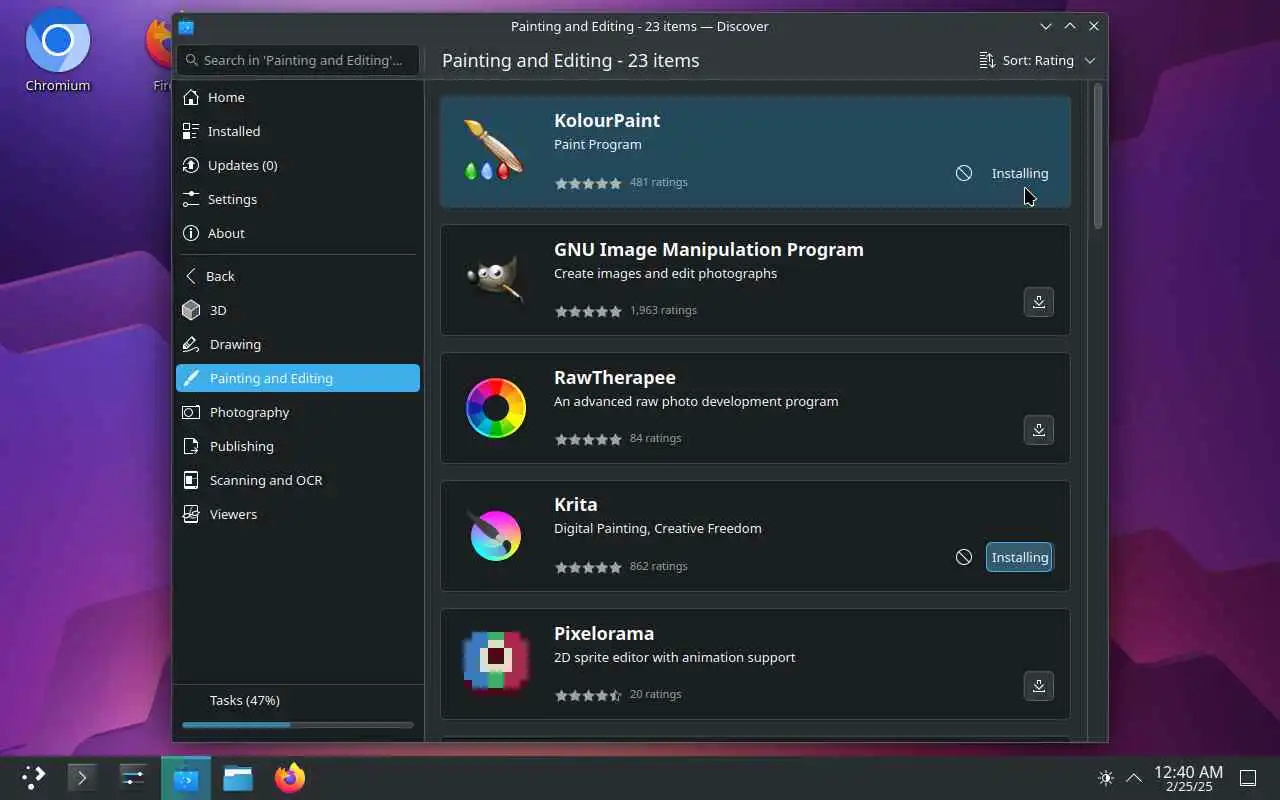Click the app list vertical scrollbar
The image size is (1280, 800).
(1097, 155)
